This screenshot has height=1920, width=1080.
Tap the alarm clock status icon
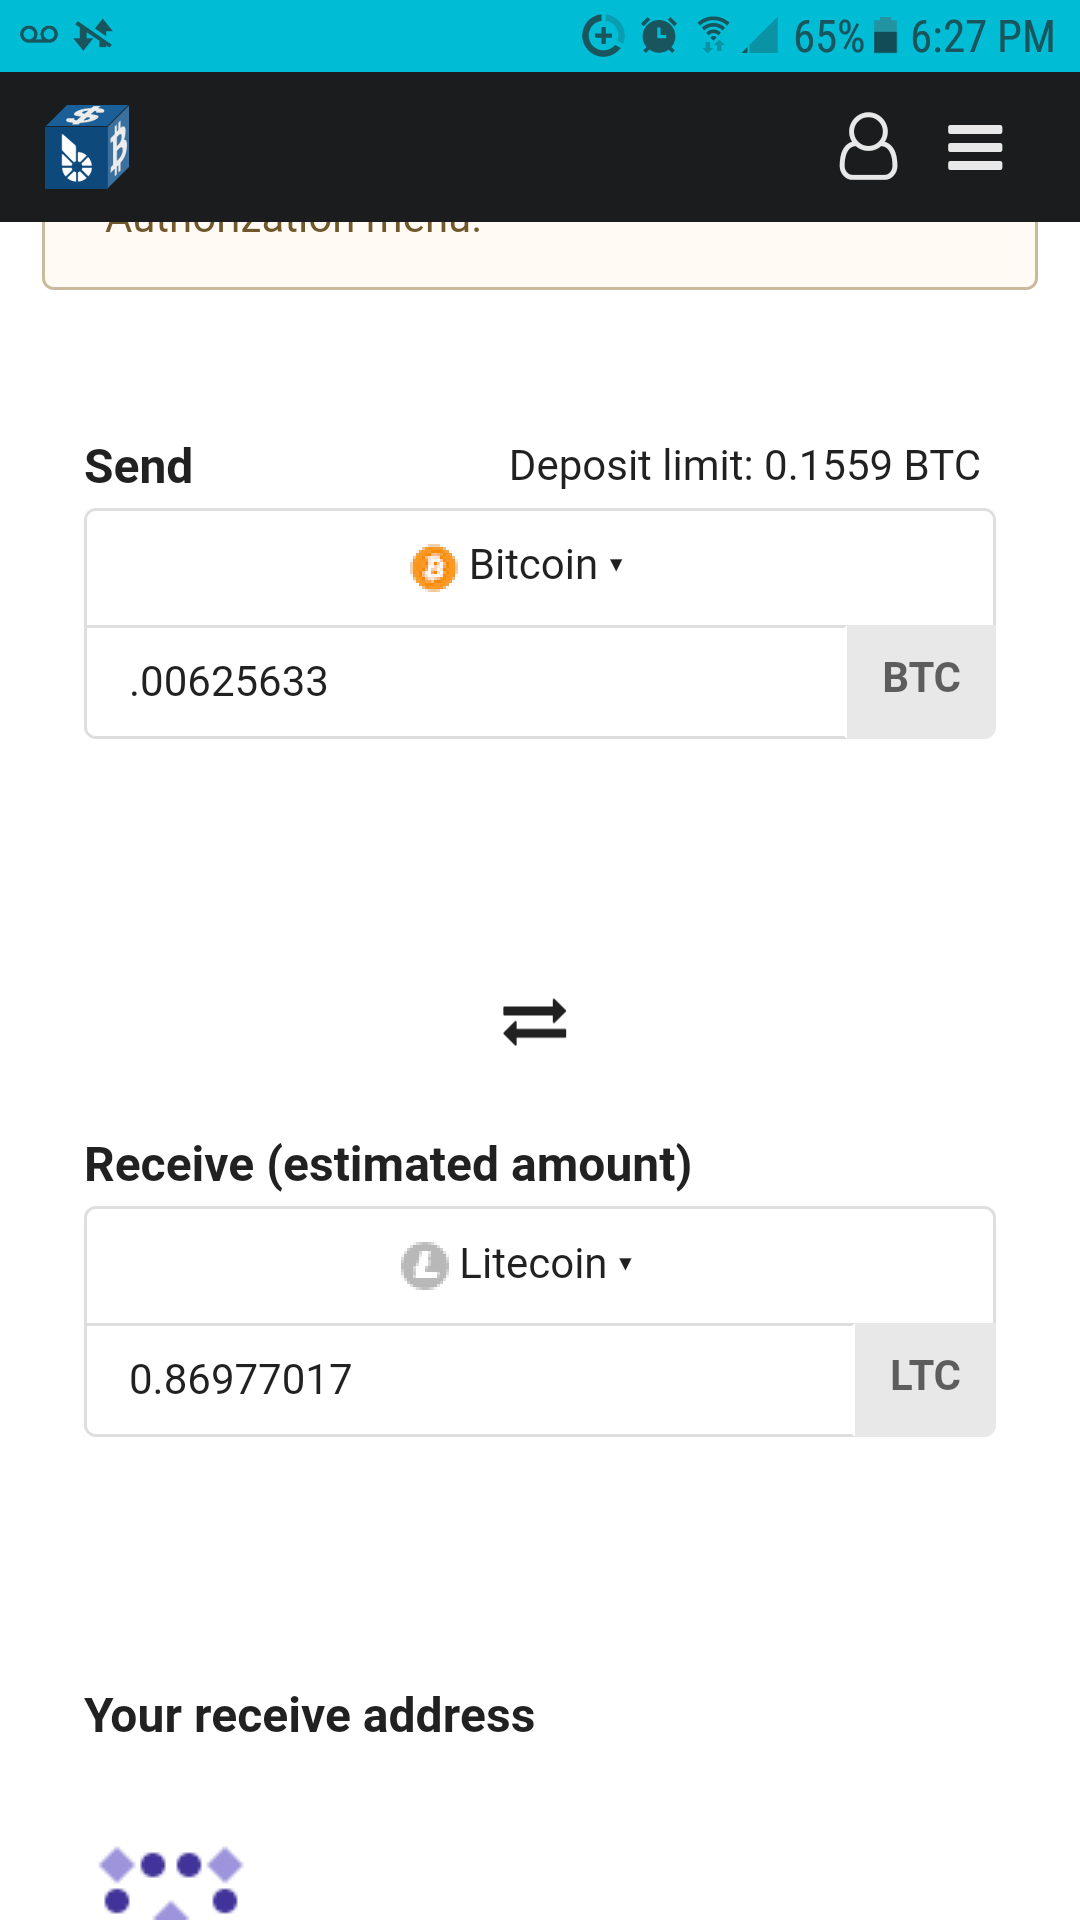659,36
